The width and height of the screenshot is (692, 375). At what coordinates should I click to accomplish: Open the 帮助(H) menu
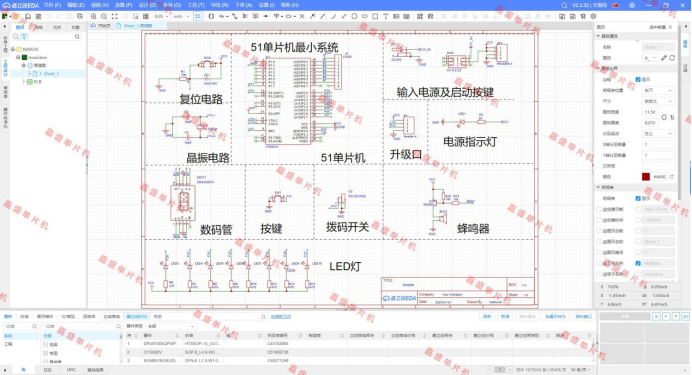(290, 5)
